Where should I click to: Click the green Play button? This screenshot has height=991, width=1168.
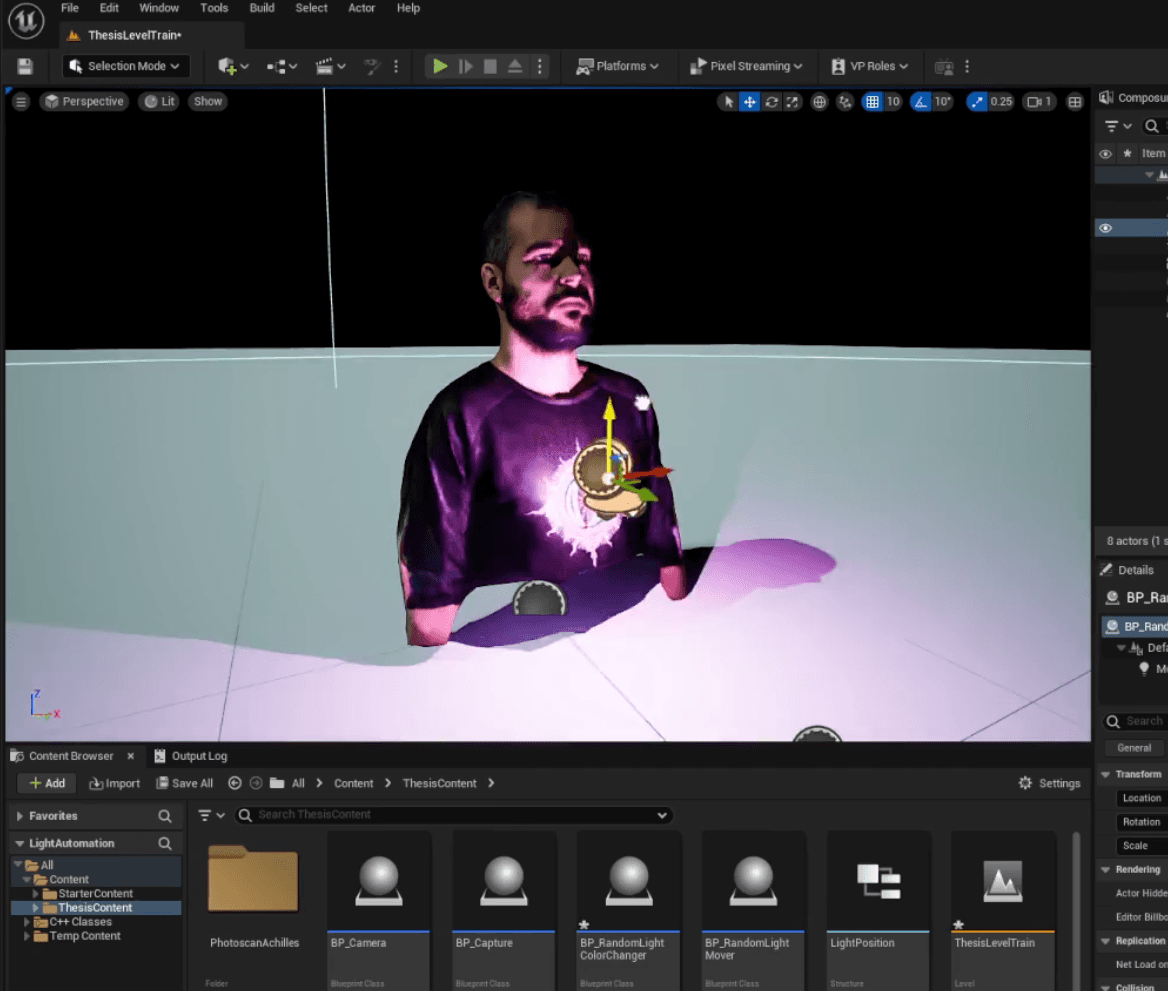[x=439, y=66]
